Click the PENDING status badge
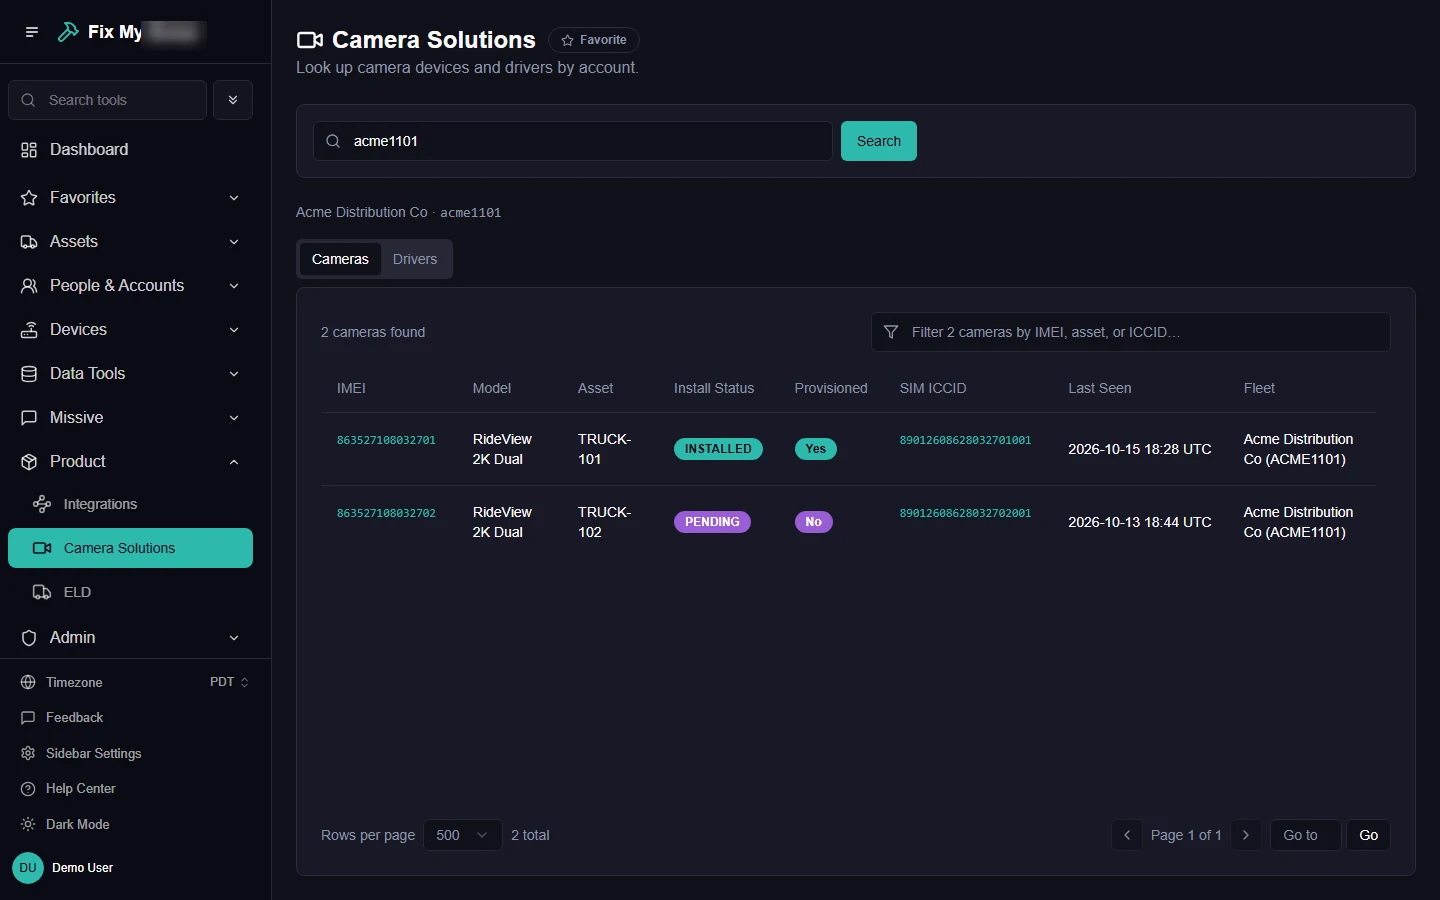Screen dimensions: 1440x900 pyautogui.click(x=712, y=522)
